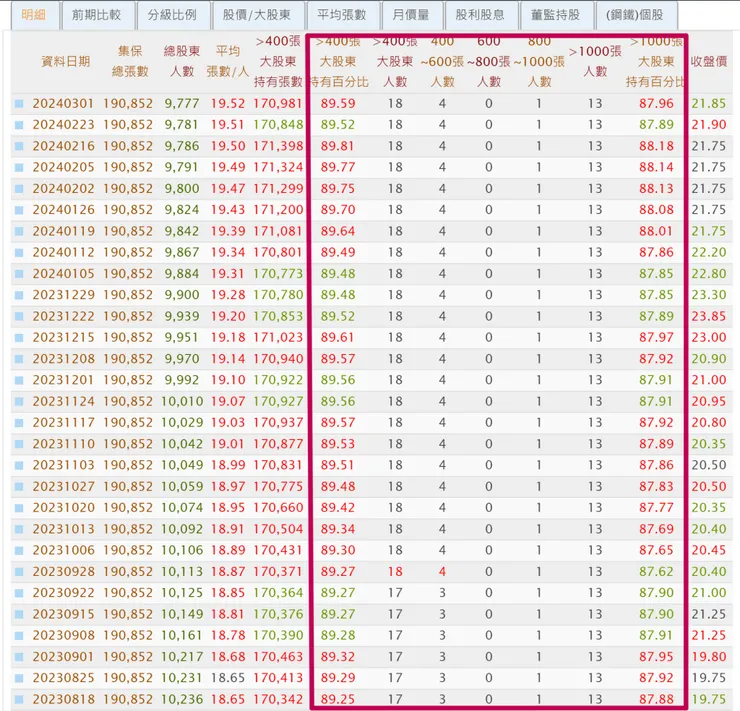Select the 平均張數 tab
The image size is (740, 711).
342,15
